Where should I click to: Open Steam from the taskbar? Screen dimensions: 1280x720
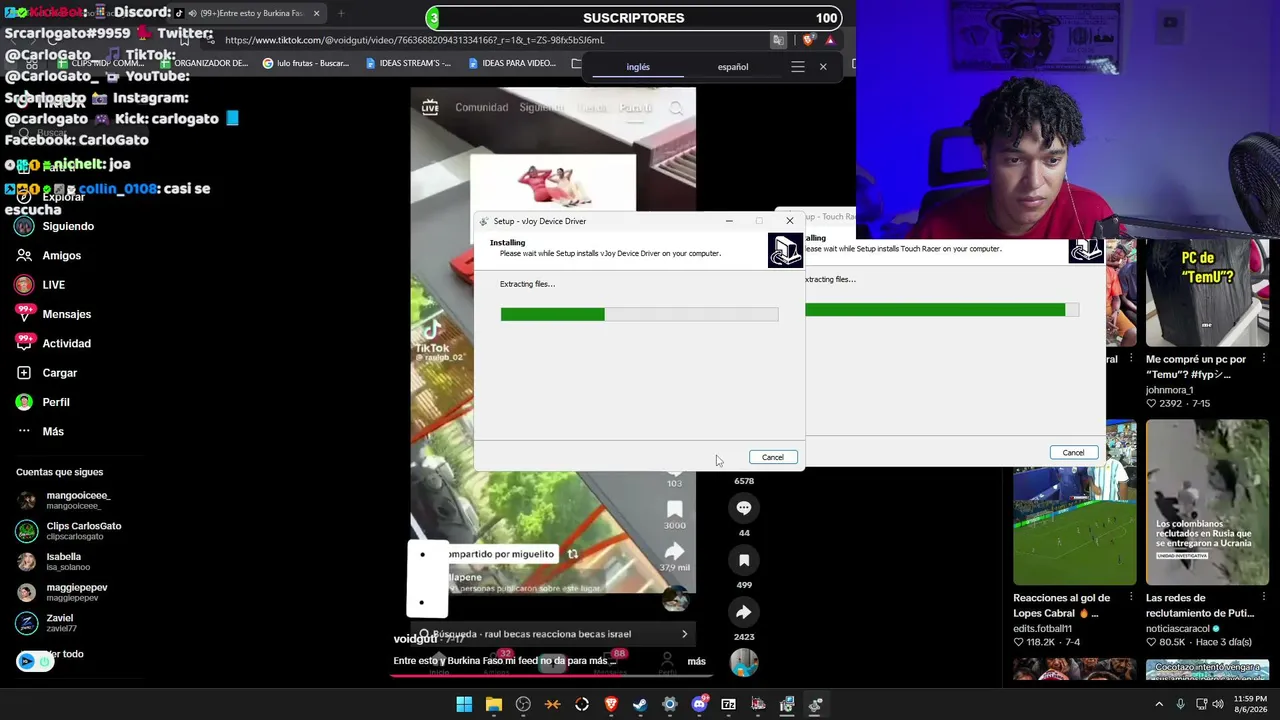pyautogui.click(x=640, y=705)
